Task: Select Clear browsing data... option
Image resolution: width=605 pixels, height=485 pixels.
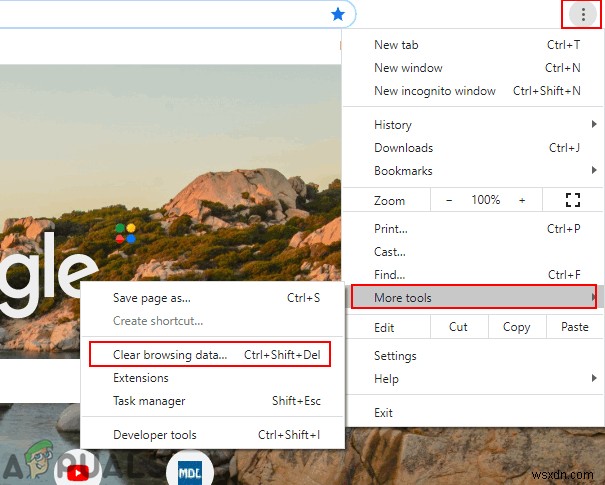Action: 210,355
